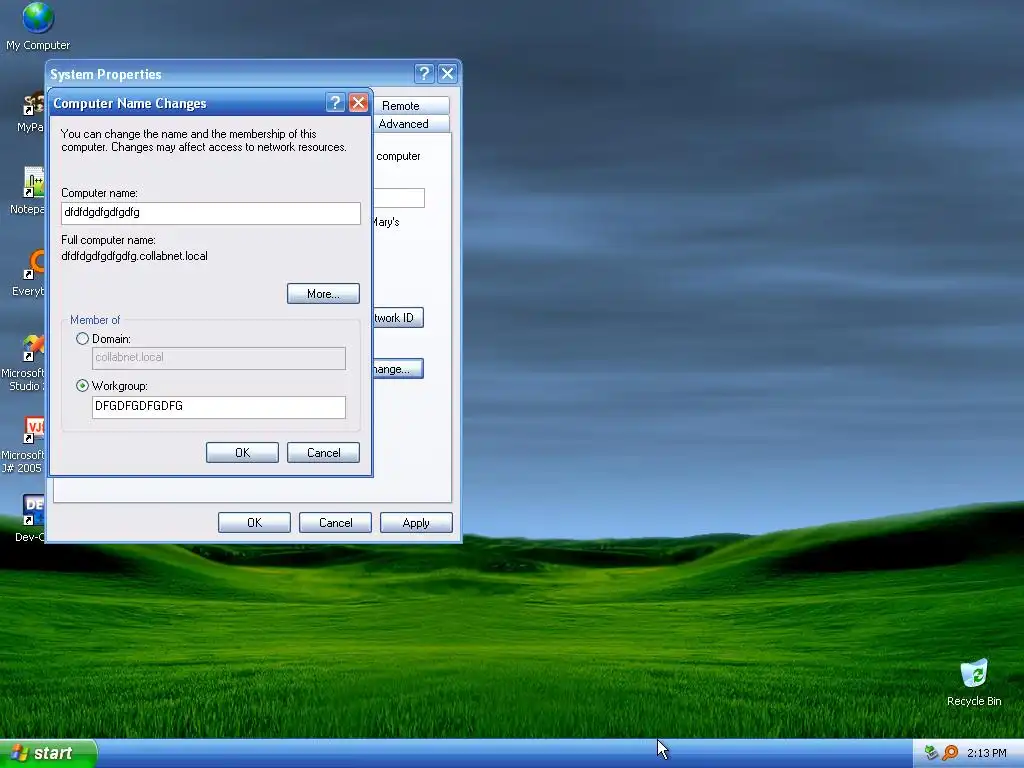Select the Workgroup radio button
Screen dimensions: 1024x768
[82, 386]
